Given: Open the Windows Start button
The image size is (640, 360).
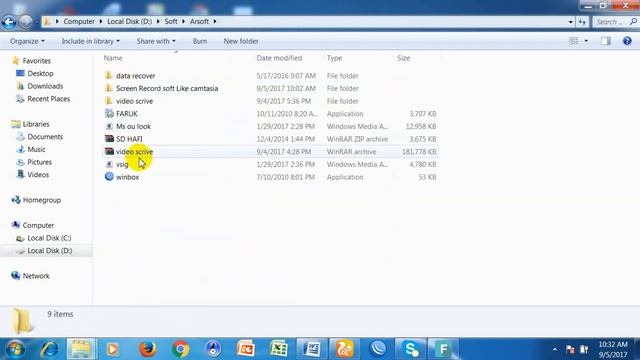Looking at the screenshot, I should point(15,349).
